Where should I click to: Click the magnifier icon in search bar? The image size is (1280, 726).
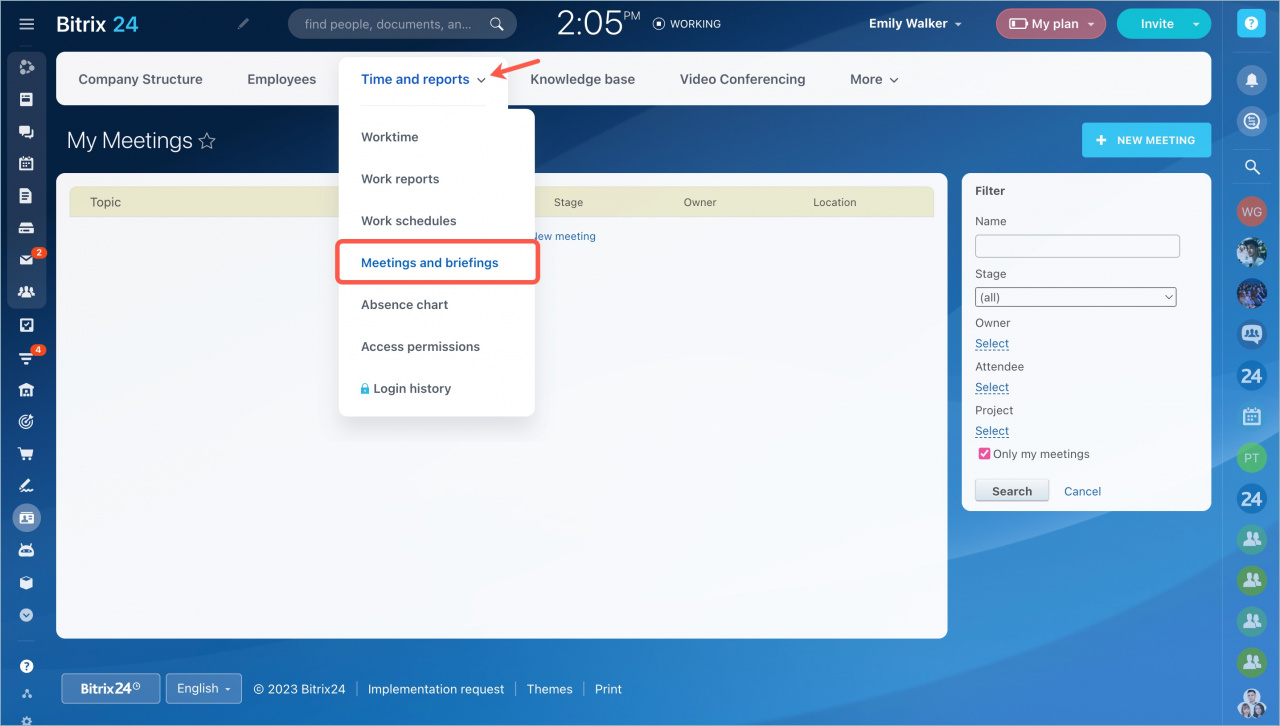tap(496, 24)
